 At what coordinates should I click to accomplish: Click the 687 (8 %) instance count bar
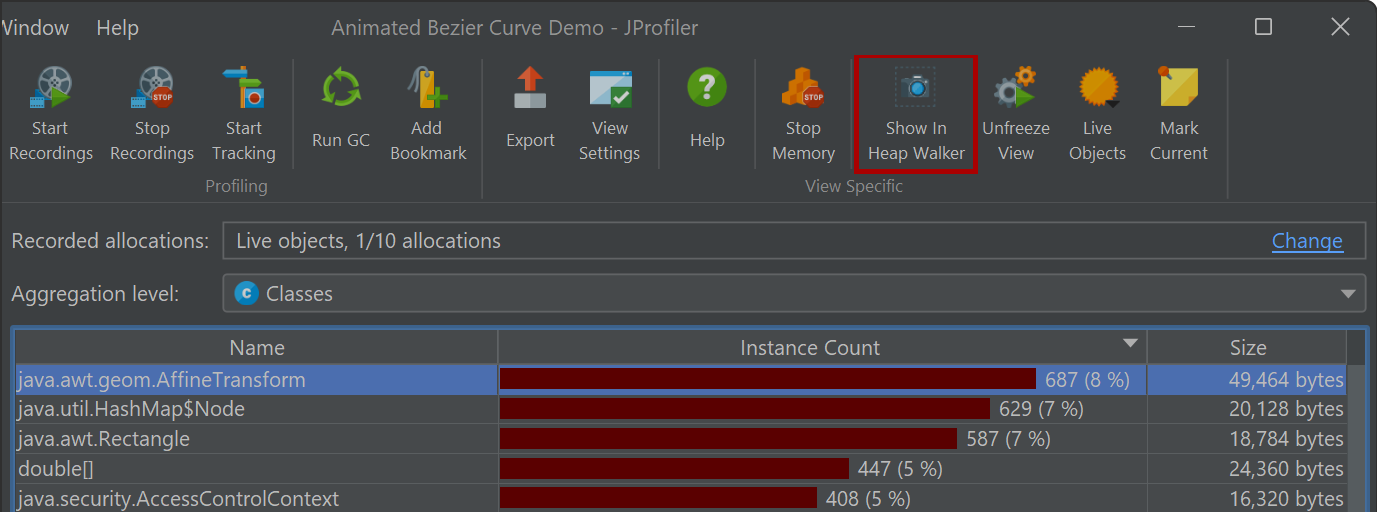pyautogui.click(x=768, y=379)
